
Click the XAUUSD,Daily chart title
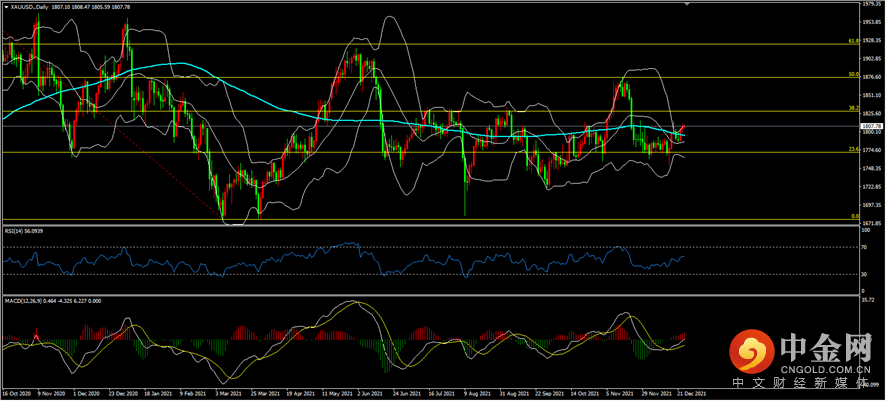tap(29, 5)
